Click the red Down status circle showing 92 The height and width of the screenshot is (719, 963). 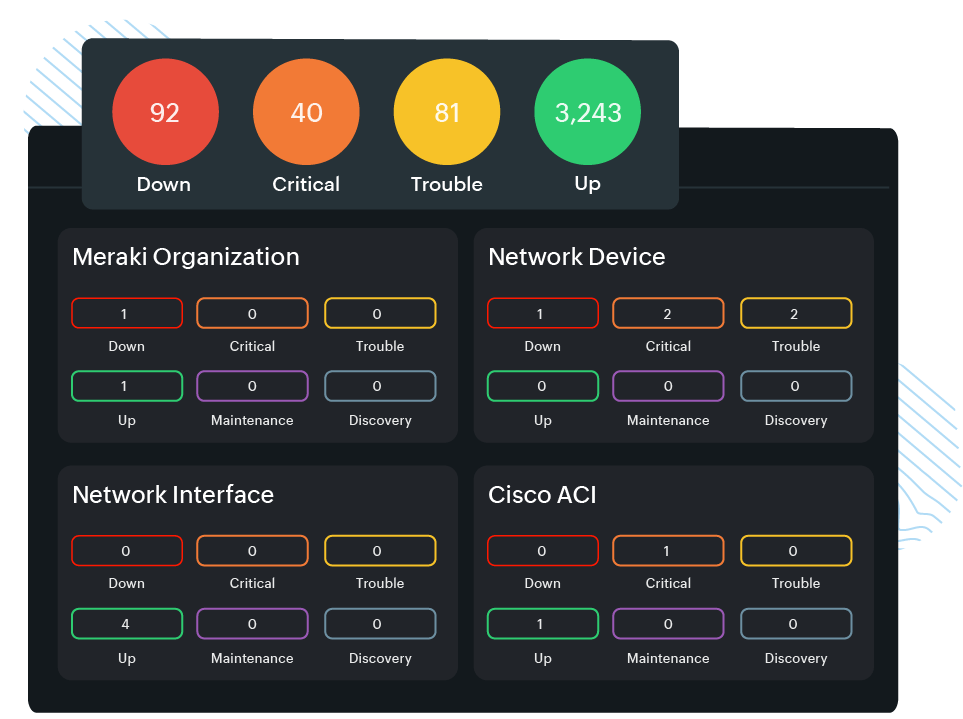(164, 112)
